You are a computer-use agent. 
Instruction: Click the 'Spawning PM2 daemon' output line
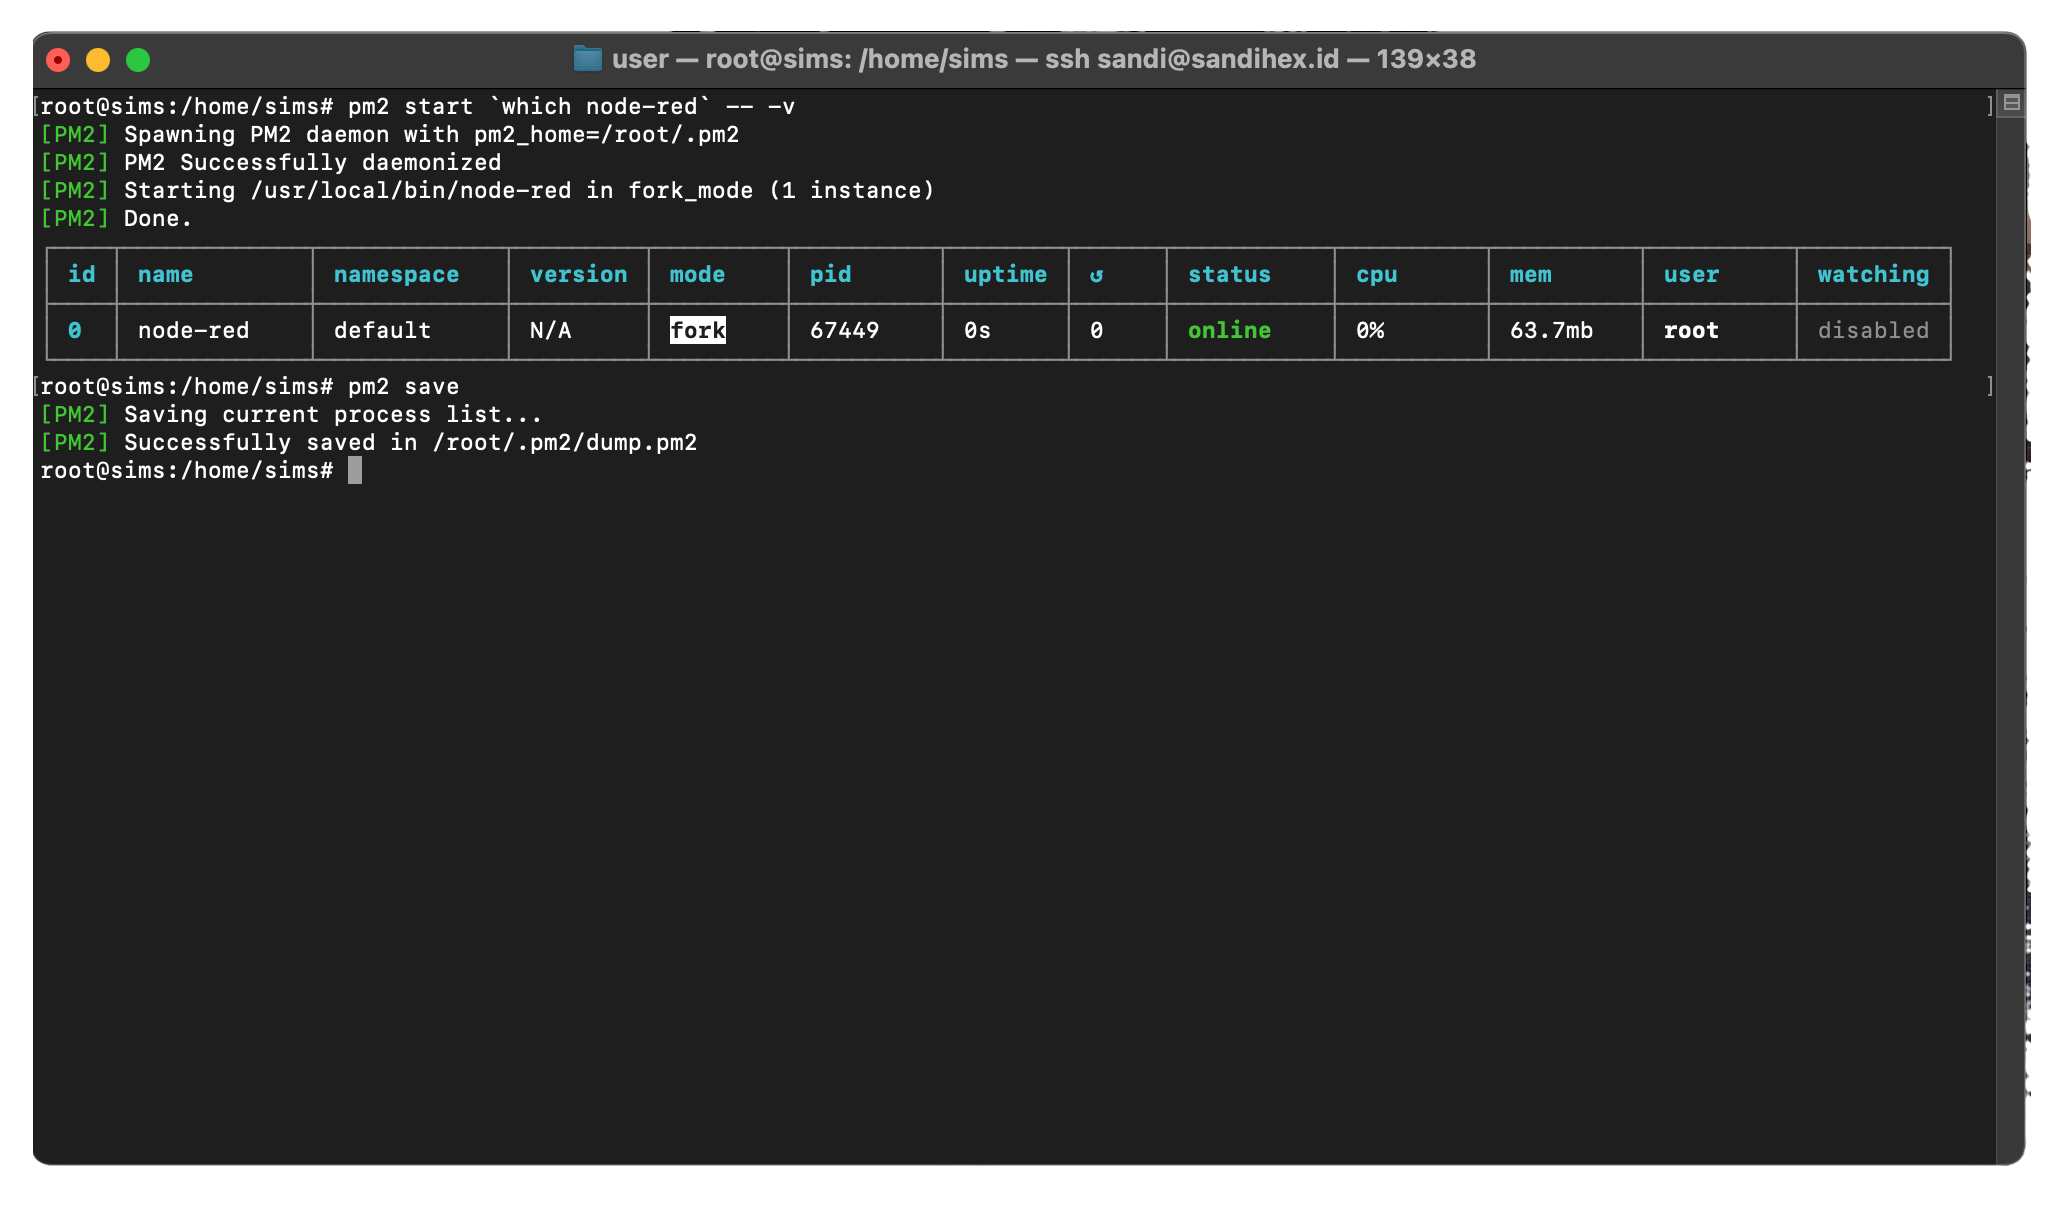[x=389, y=134]
